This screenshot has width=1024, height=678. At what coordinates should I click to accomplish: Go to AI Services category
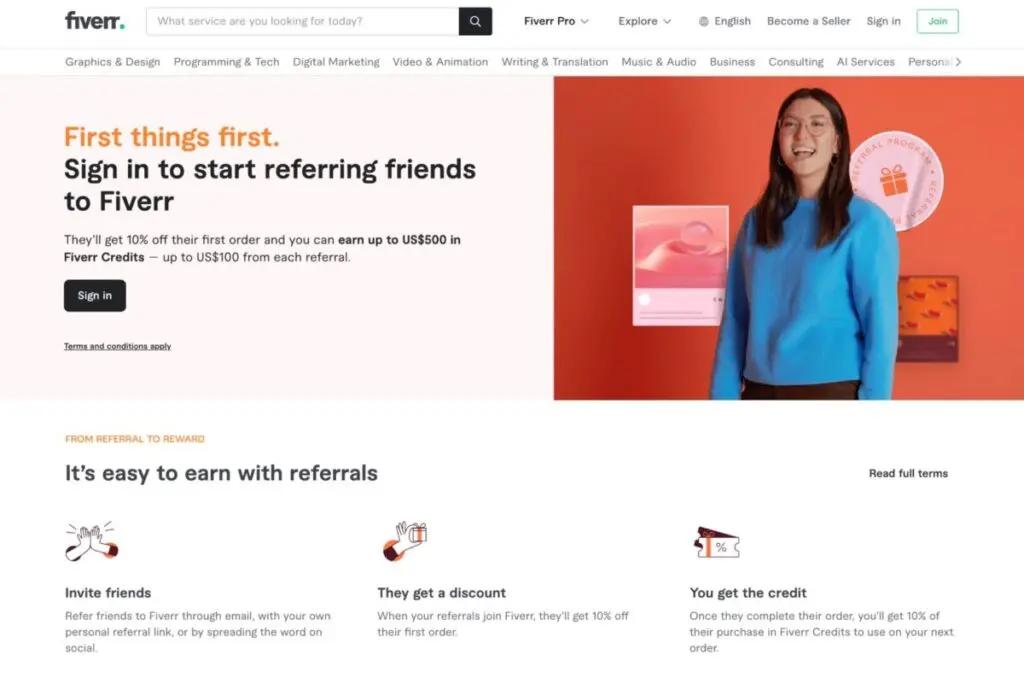865,62
